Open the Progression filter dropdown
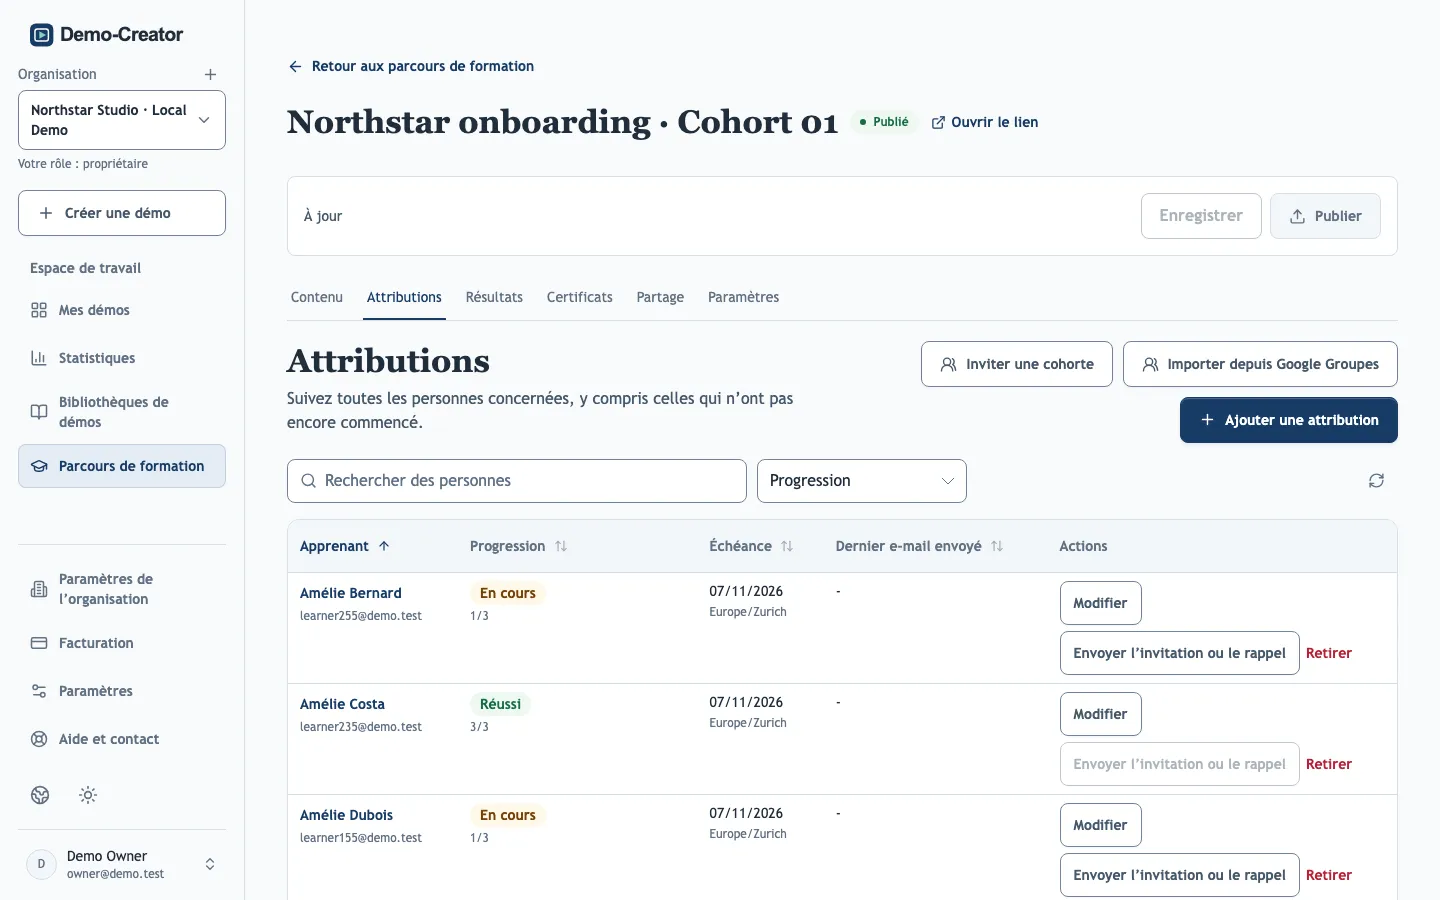The width and height of the screenshot is (1440, 900). pos(862,481)
